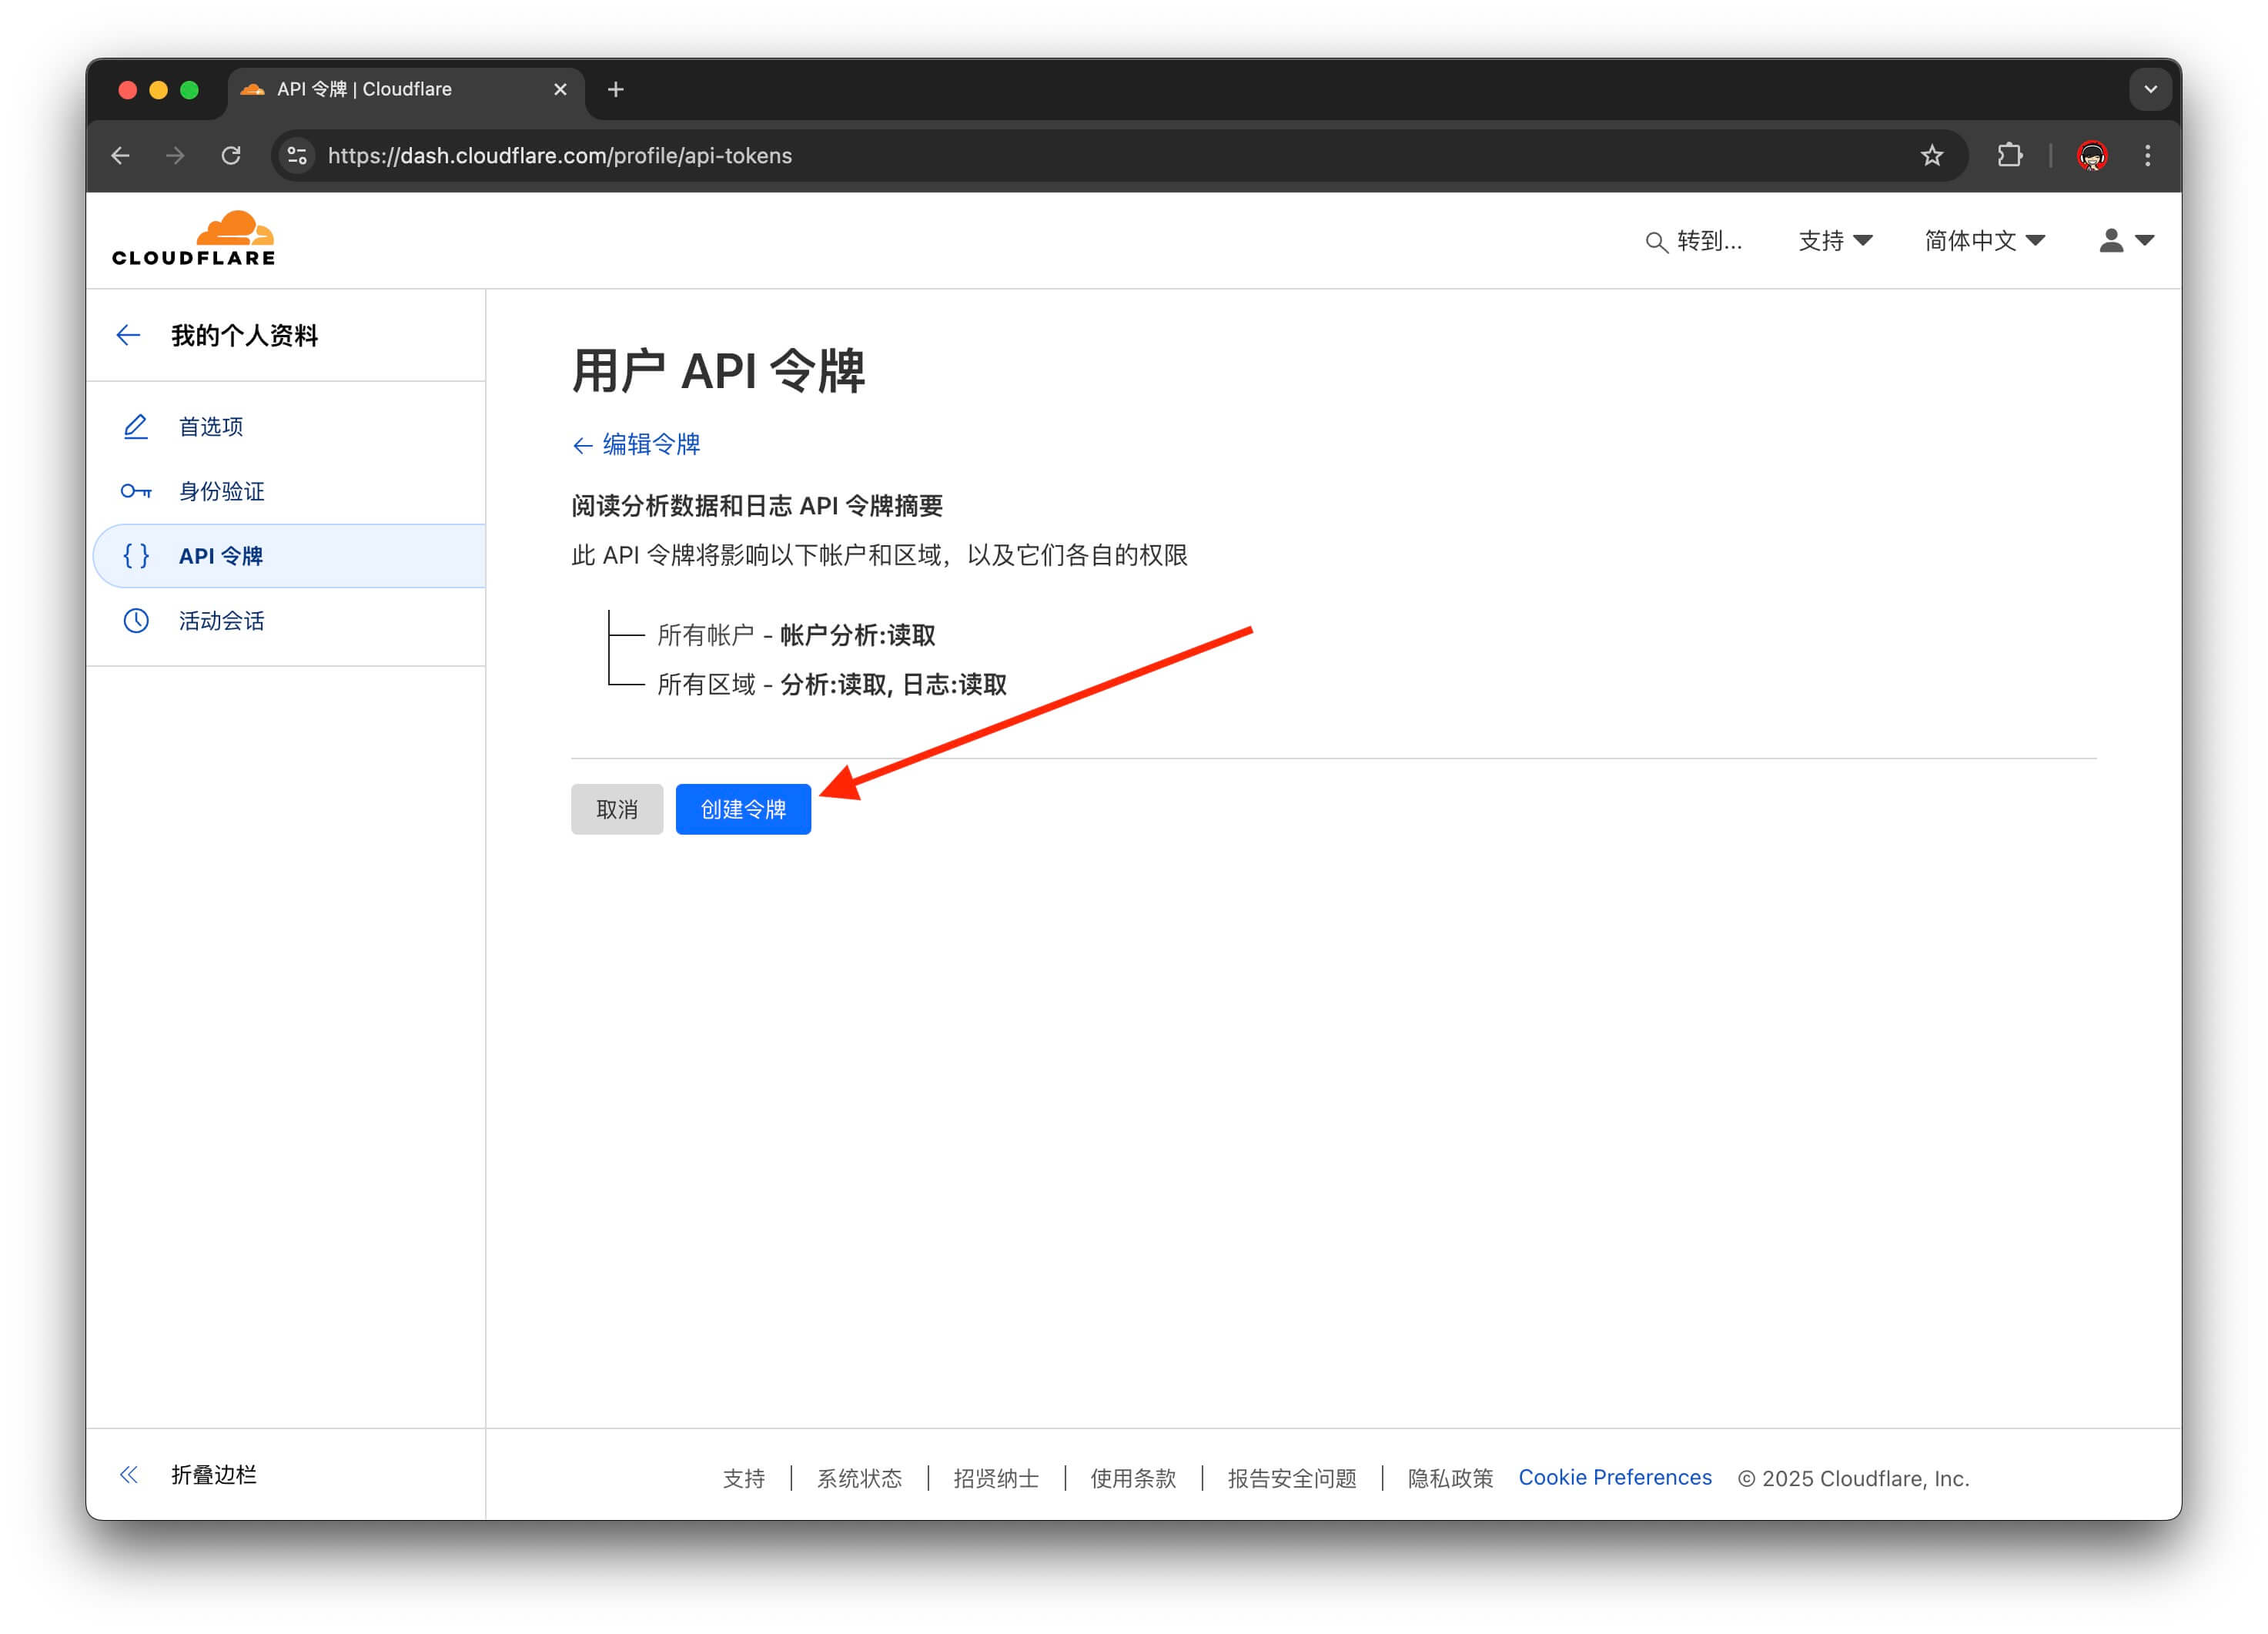
Task: Click the 所有帐户 - 帐户分析:读取 line
Action: tap(796, 635)
